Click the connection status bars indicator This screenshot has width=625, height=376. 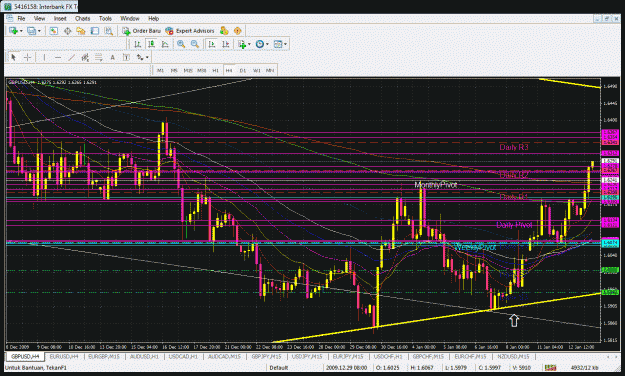pos(550,368)
